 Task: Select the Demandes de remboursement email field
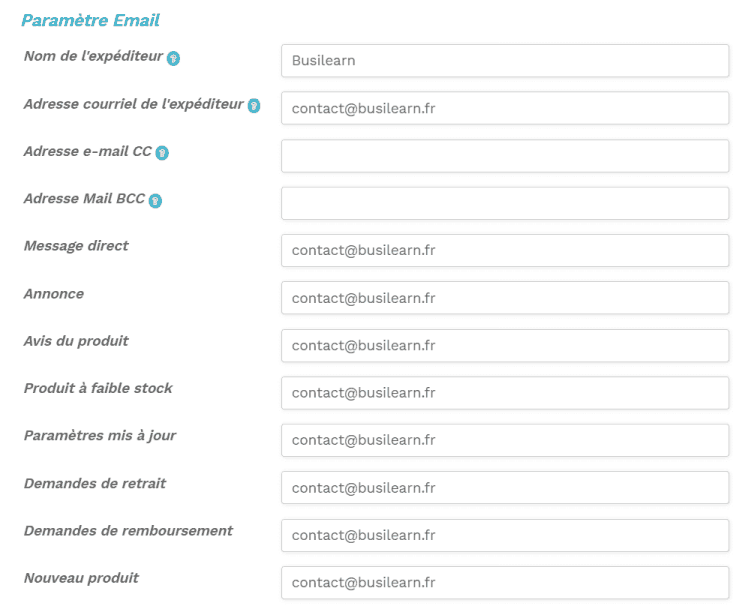coord(505,535)
